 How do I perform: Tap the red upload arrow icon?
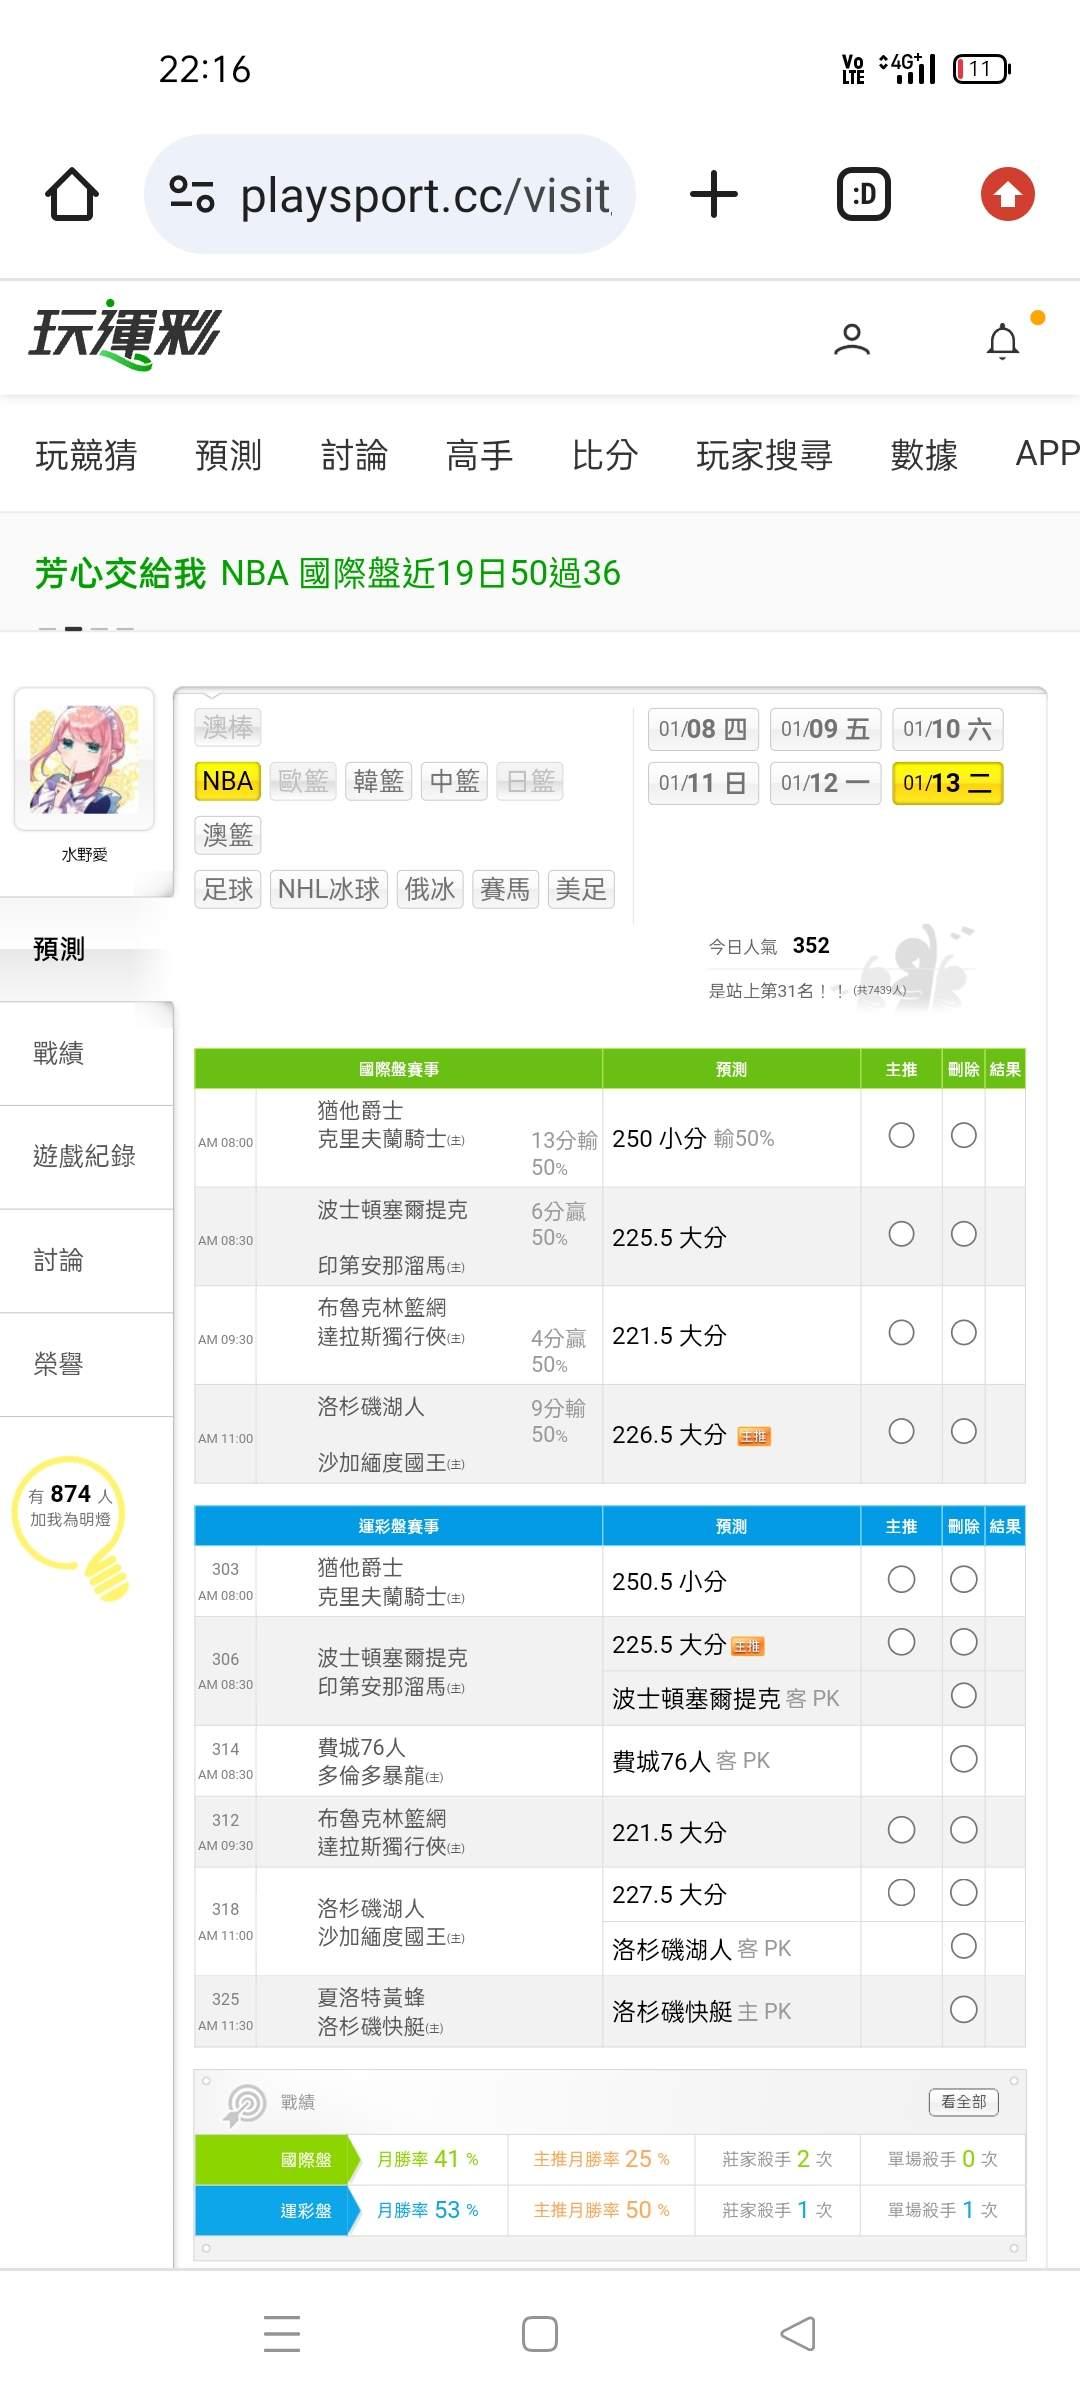point(1007,194)
